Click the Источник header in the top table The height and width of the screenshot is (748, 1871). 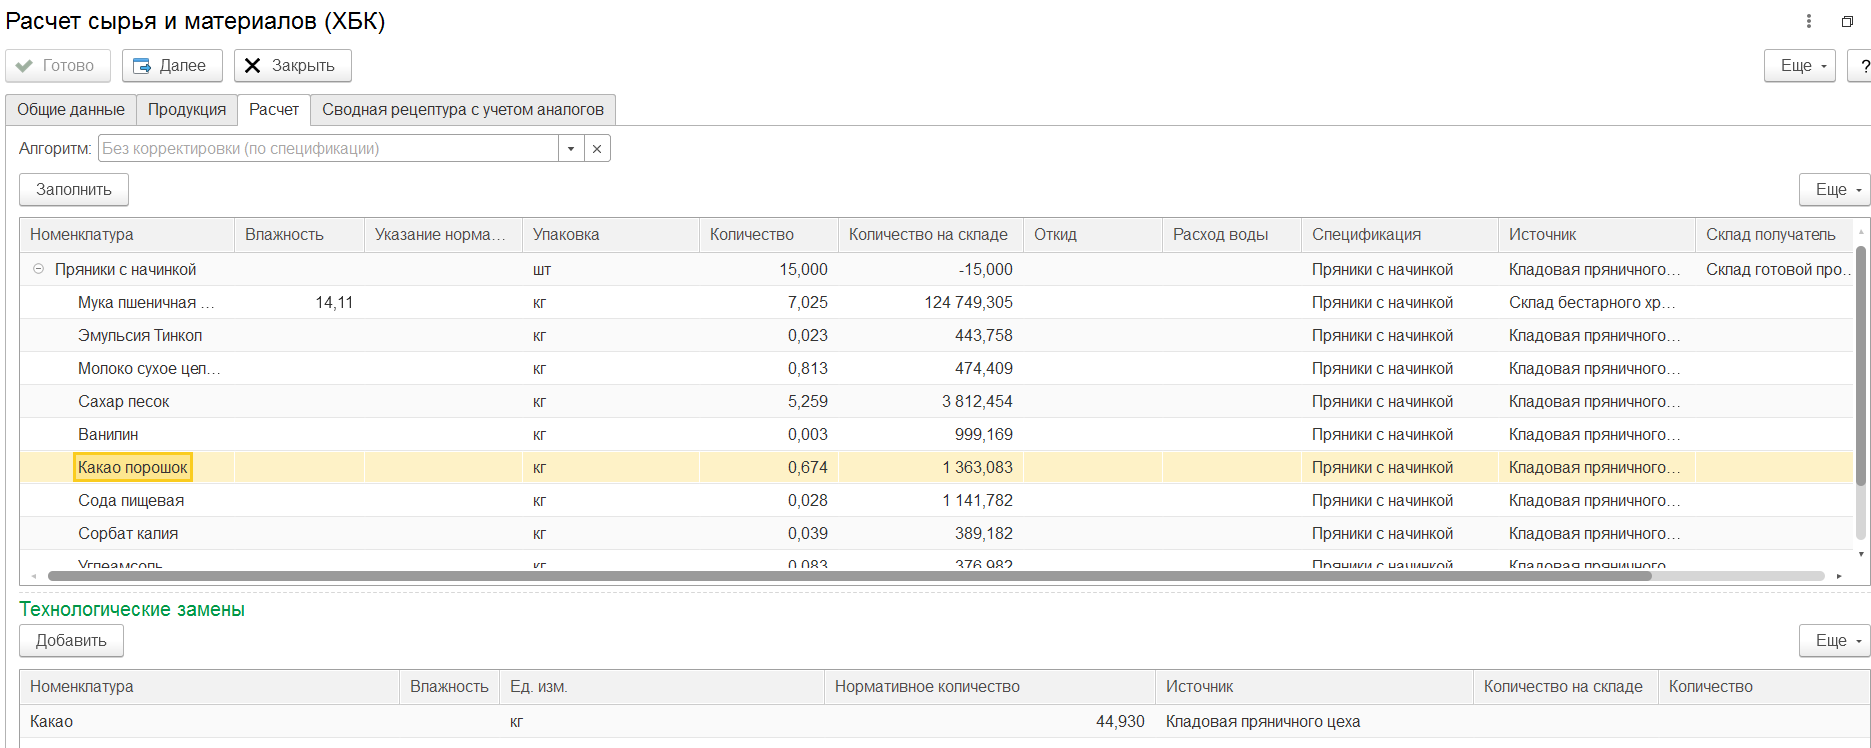[x=1596, y=235]
